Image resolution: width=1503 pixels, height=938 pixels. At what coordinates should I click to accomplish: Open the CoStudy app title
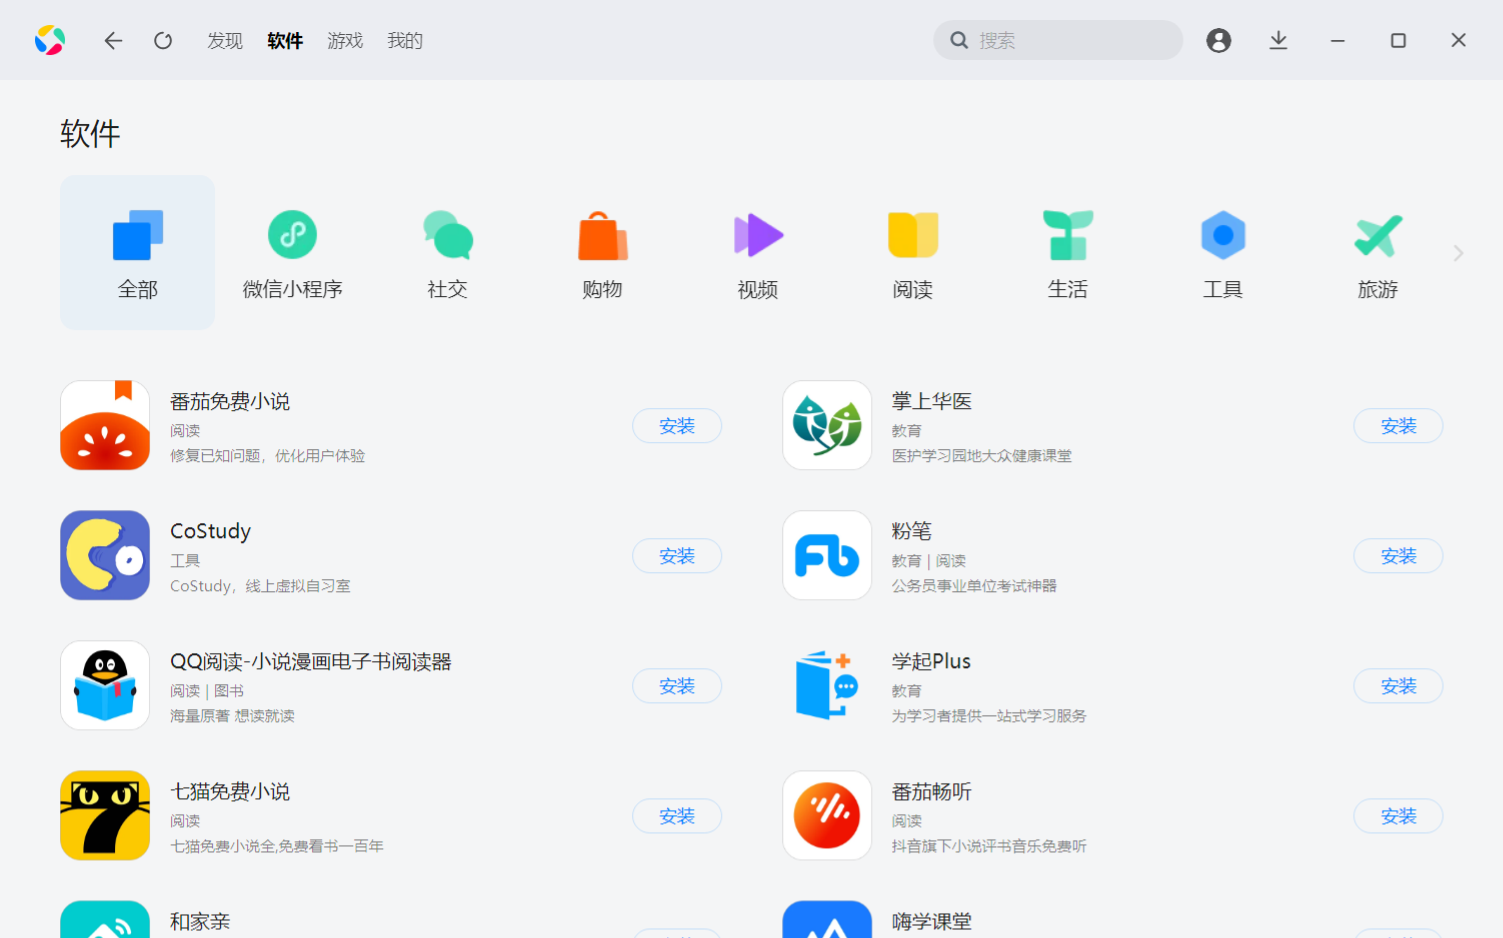[210, 531]
